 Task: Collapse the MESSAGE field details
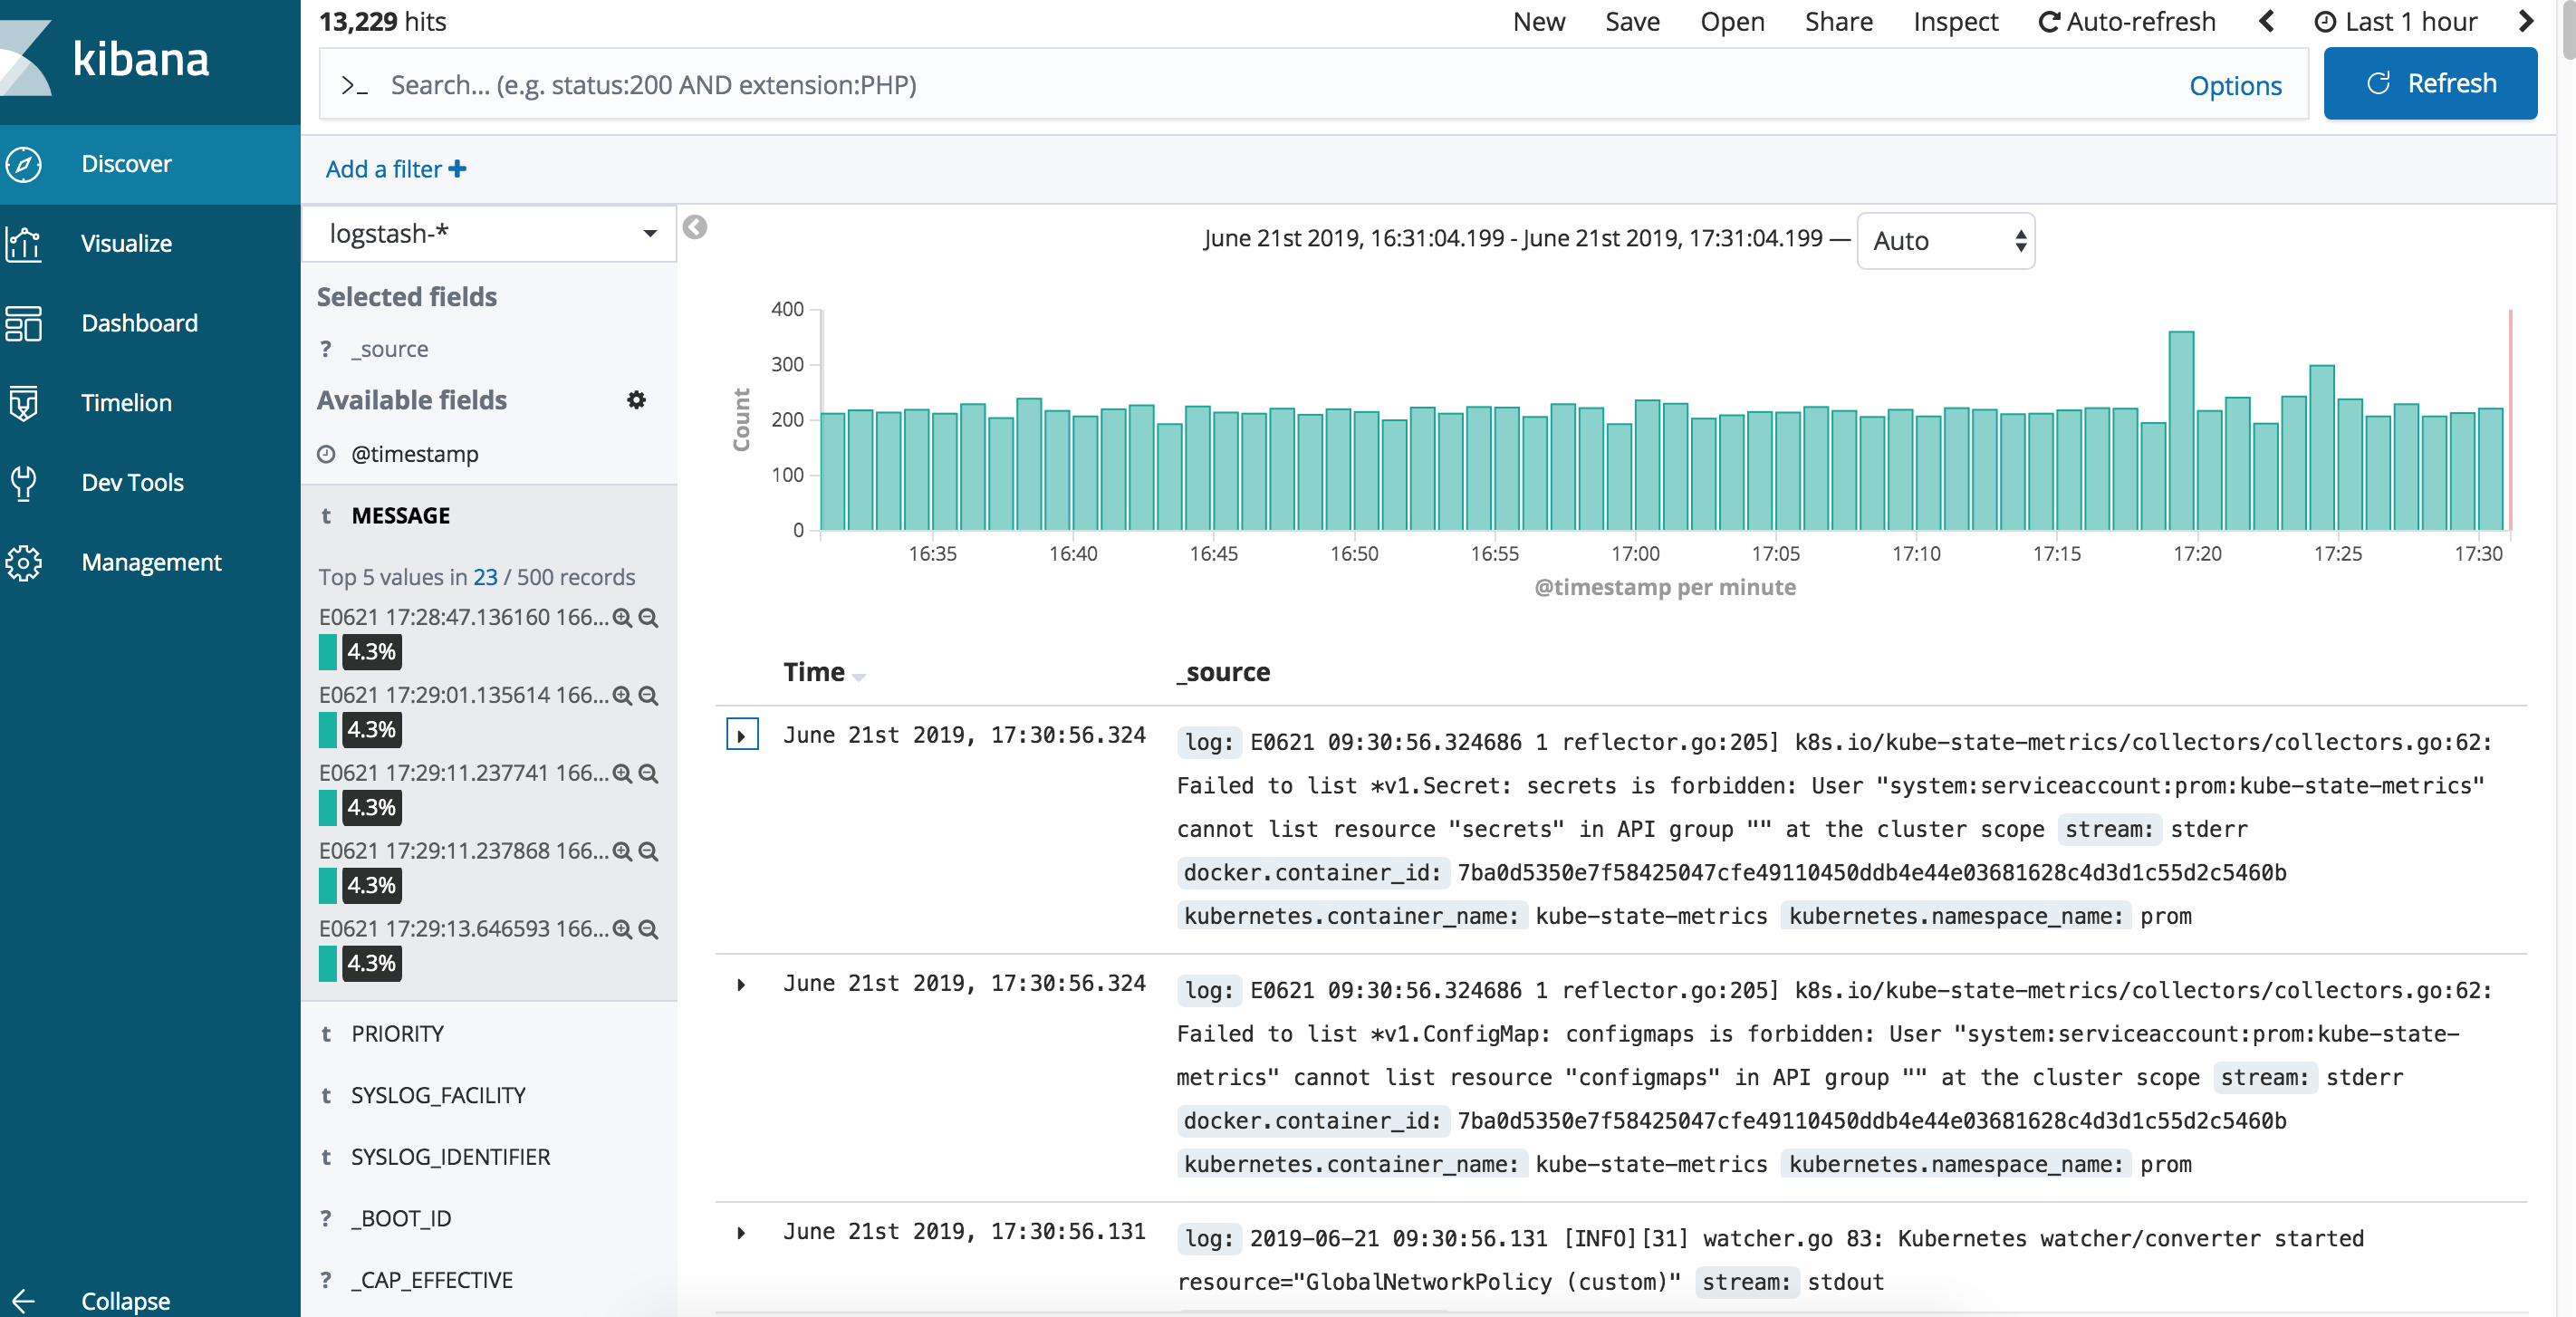(x=400, y=516)
